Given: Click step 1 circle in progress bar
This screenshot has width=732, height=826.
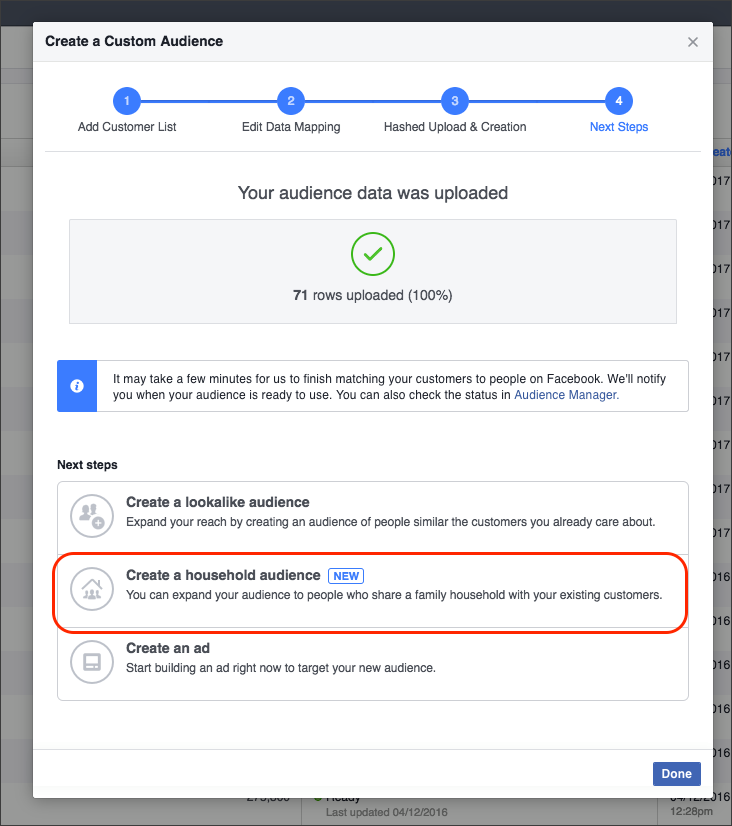Looking at the screenshot, I should click(127, 101).
